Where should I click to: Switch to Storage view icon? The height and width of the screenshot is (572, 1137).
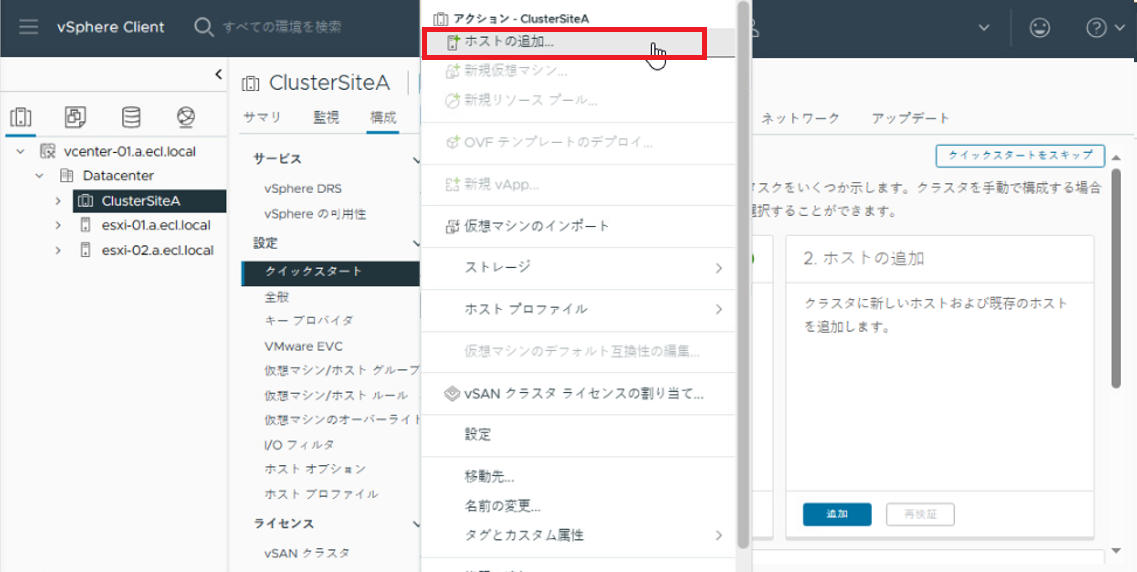point(131,117)
